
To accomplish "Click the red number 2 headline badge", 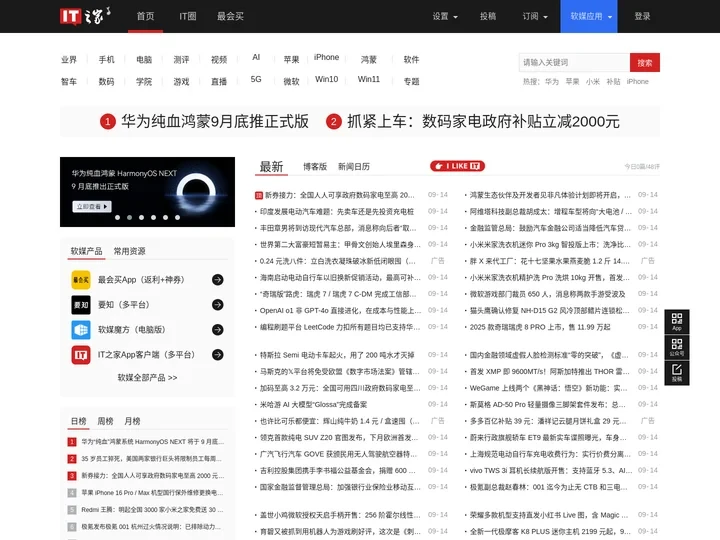I will coord(334,122).
